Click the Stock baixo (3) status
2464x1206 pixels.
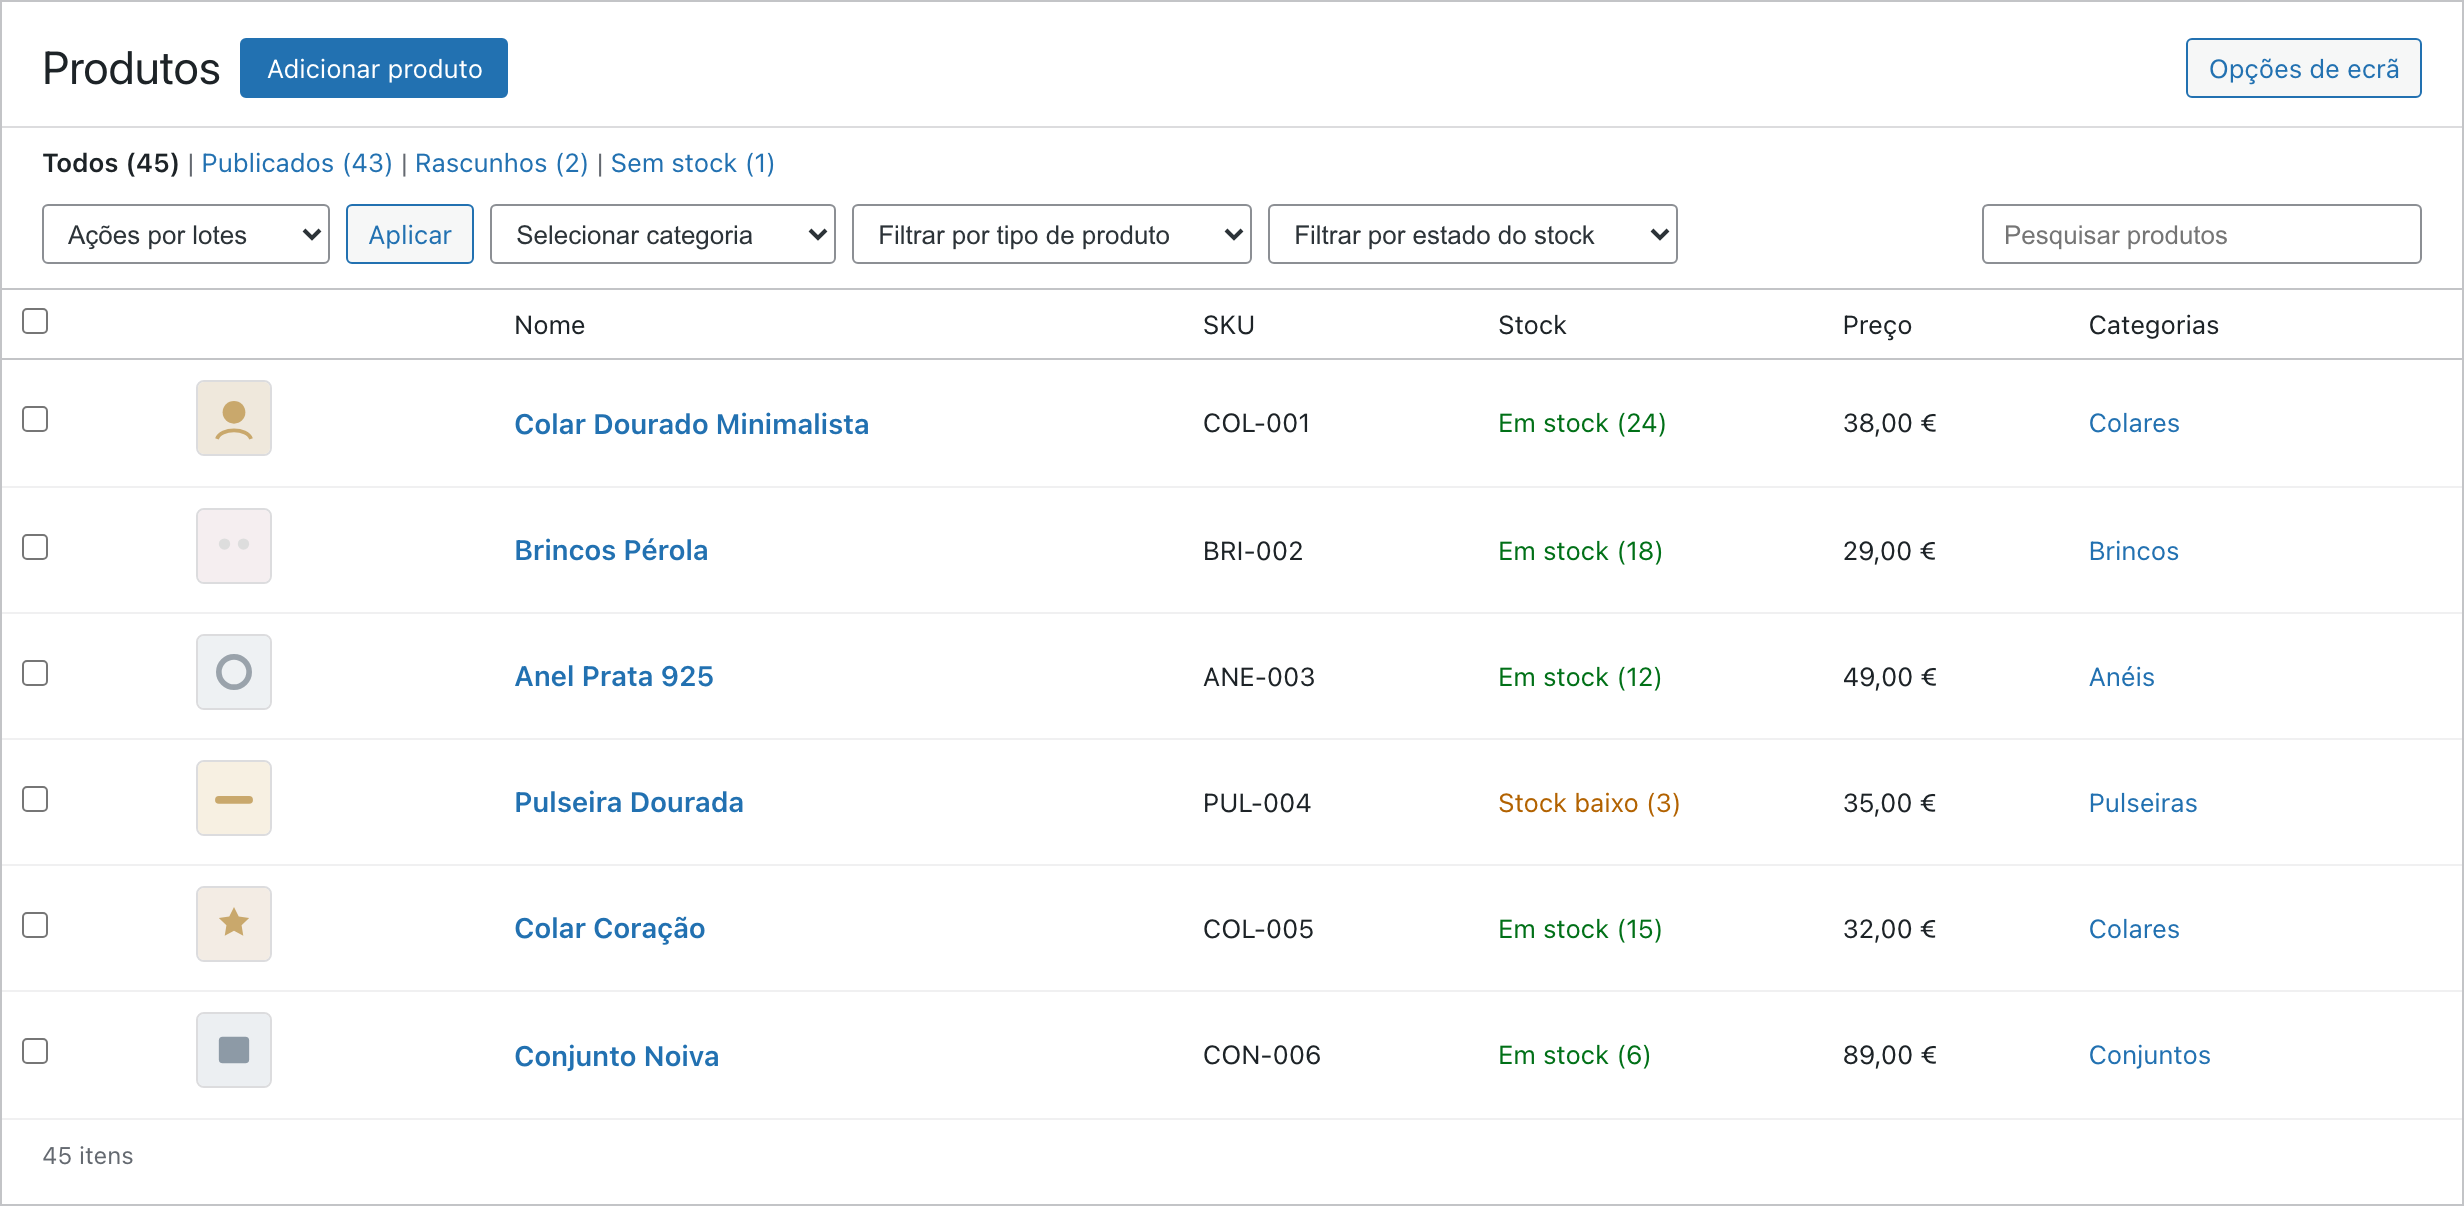[x=1589, y=803]
